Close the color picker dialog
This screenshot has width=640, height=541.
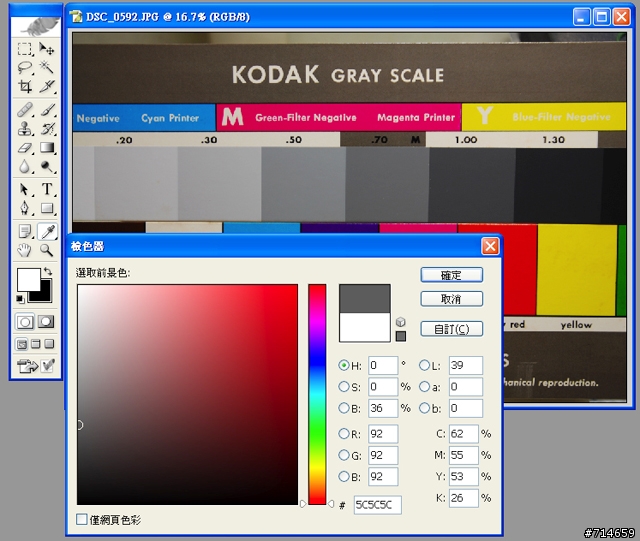490,246
